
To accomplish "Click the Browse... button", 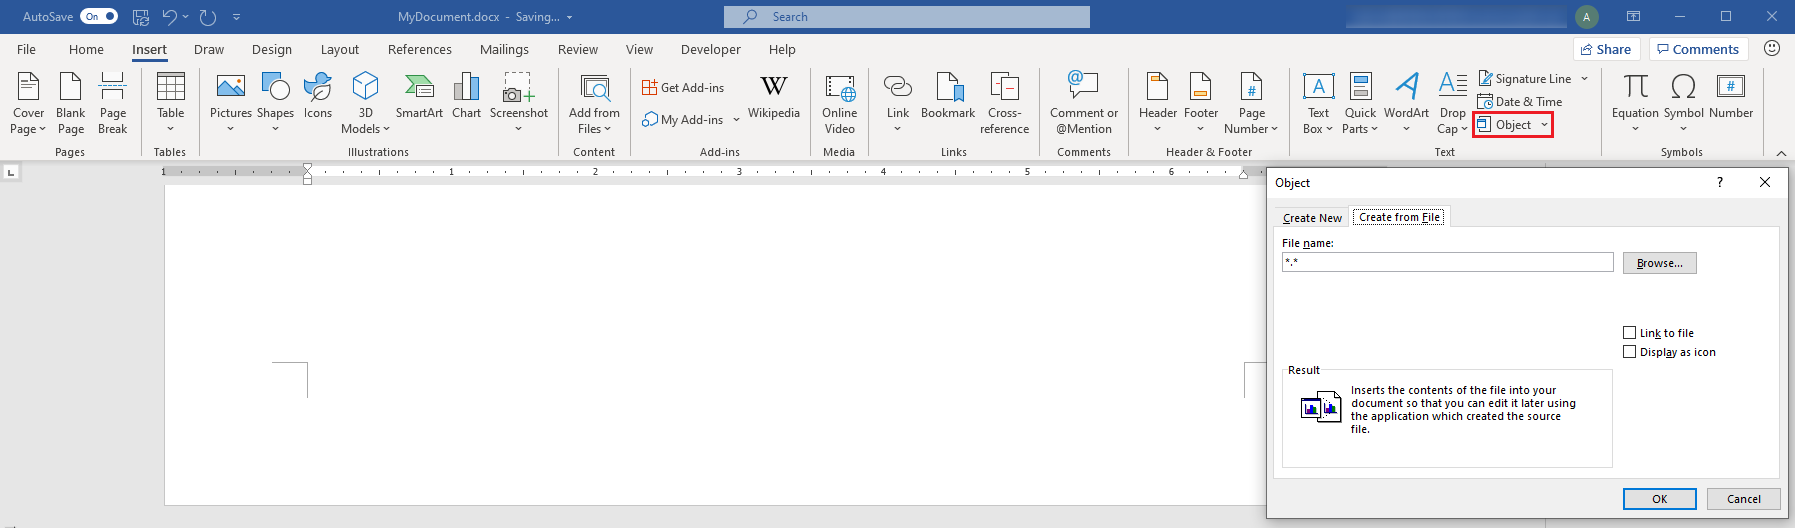I will tap(1660, 263).
